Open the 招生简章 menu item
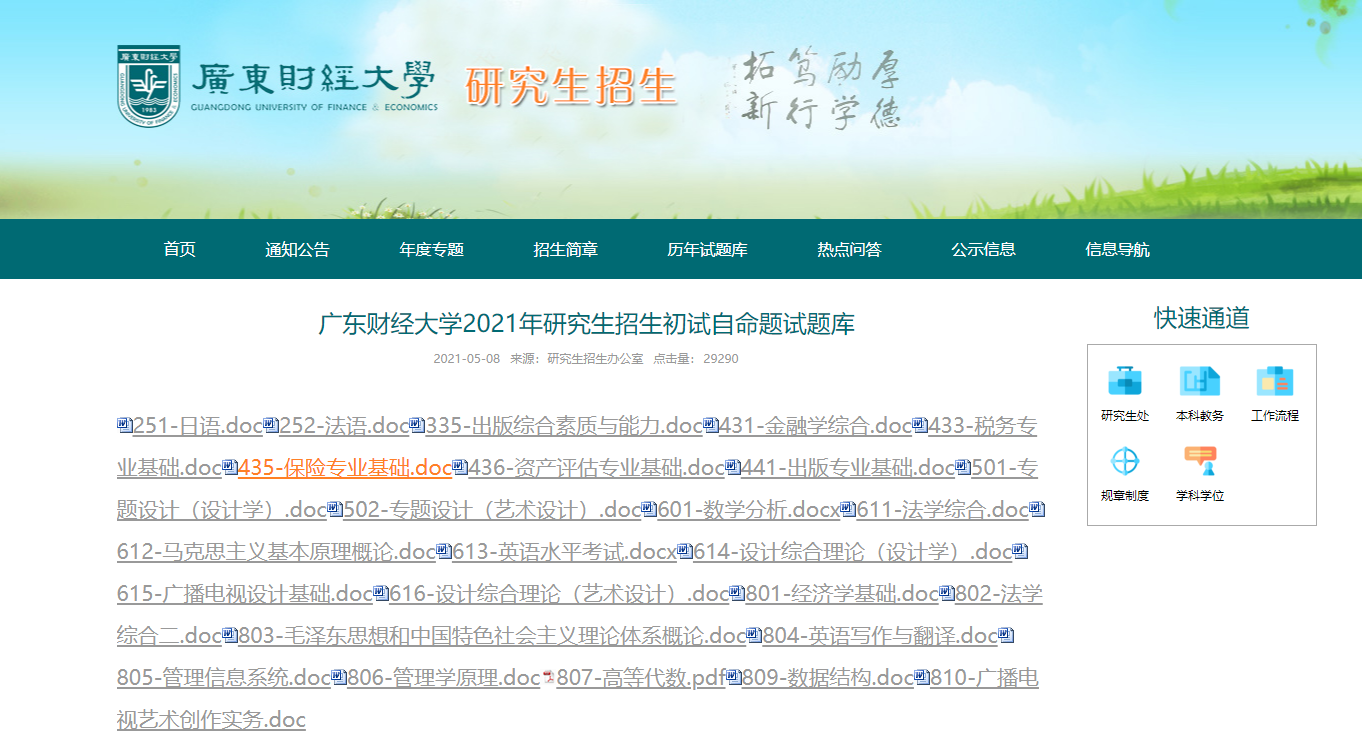 pyautogui.click(x=566, y=250)
